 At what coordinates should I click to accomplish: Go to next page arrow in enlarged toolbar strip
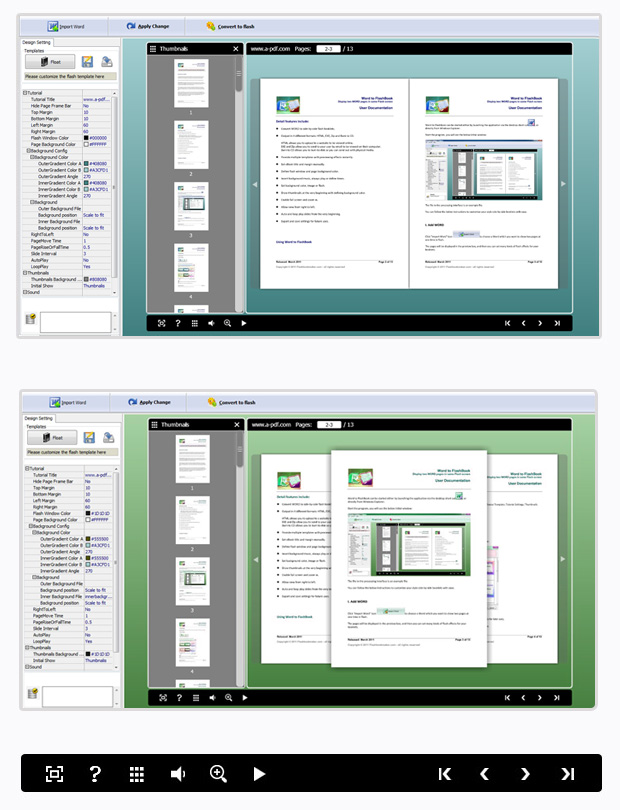tap(525, 774)
